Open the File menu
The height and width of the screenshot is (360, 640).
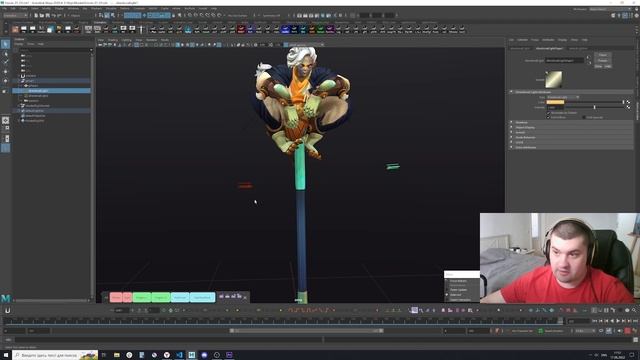tap(5, 8)
